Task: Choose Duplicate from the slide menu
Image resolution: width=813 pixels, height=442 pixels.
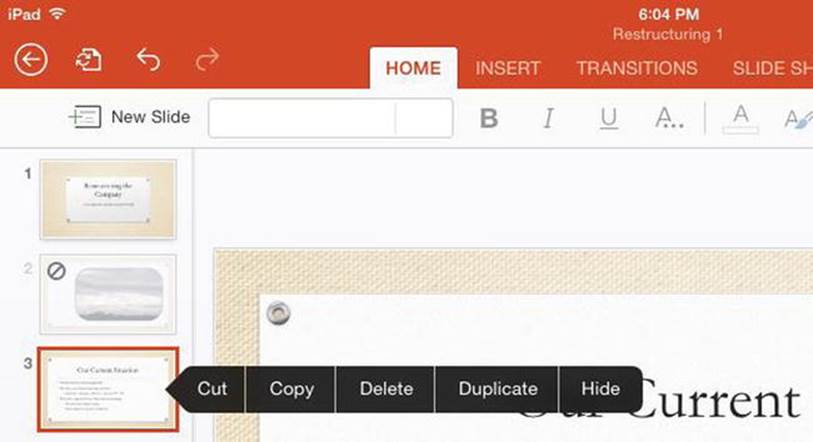Action: (498, 389)
